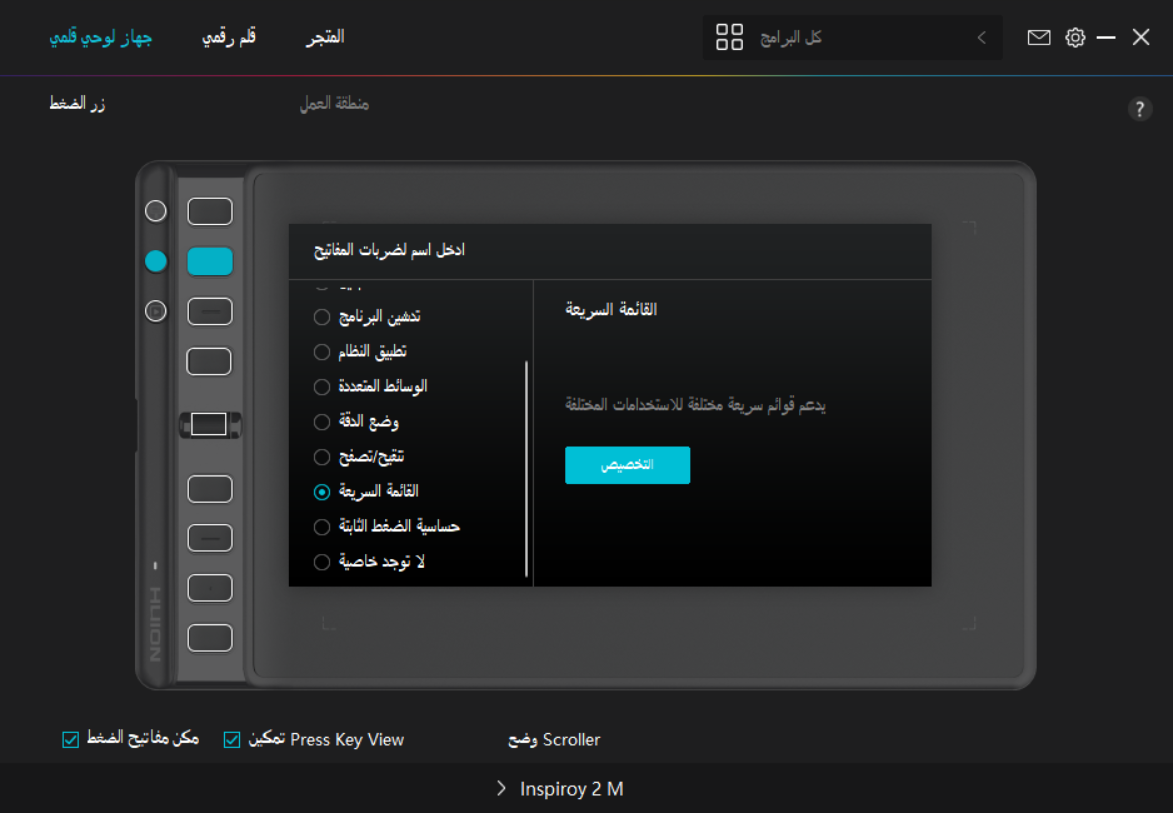The image size is (1173, 813).
Task: Click the mail envelope icon
Action: coord(1039,38)
